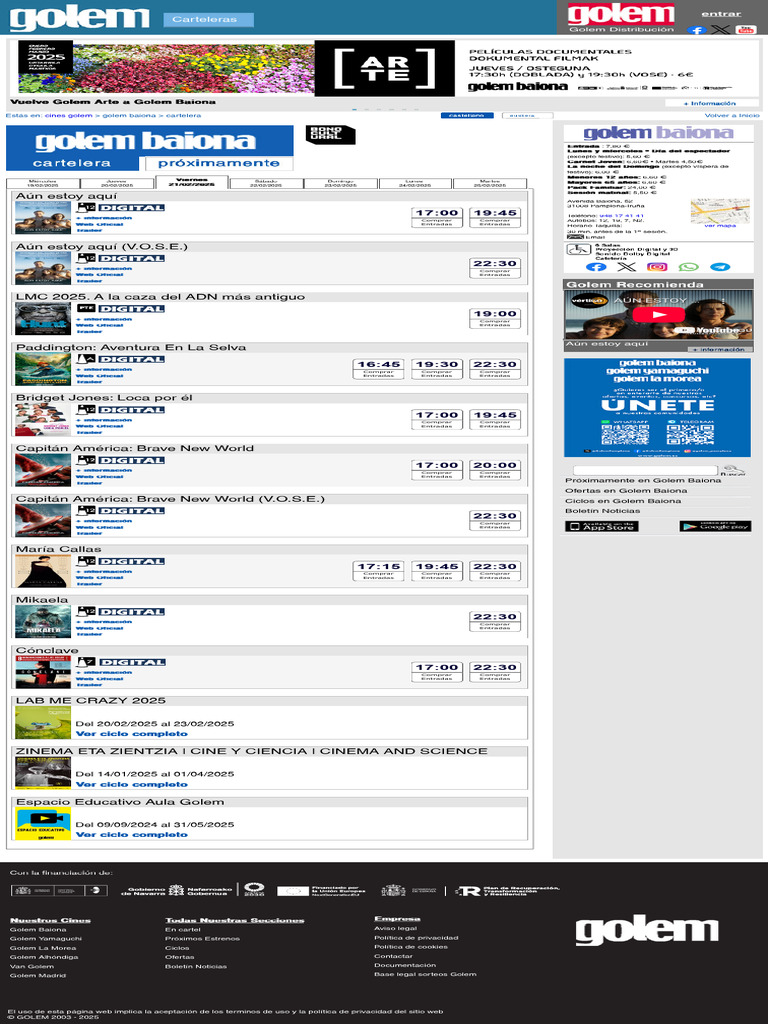
Task: Buy 20:00 tickets for Capitán América
Action: coord(495,470)
